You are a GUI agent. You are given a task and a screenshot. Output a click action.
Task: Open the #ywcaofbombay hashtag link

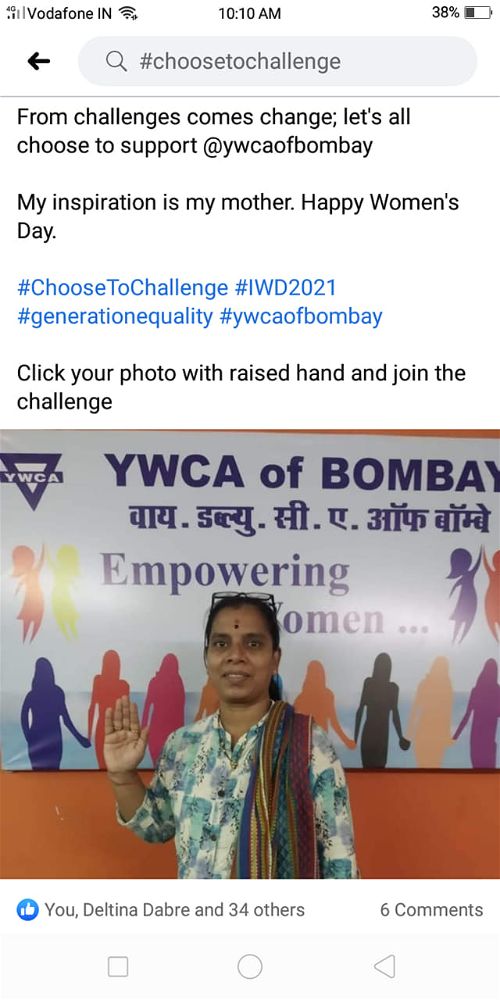[x=301, y=317]
